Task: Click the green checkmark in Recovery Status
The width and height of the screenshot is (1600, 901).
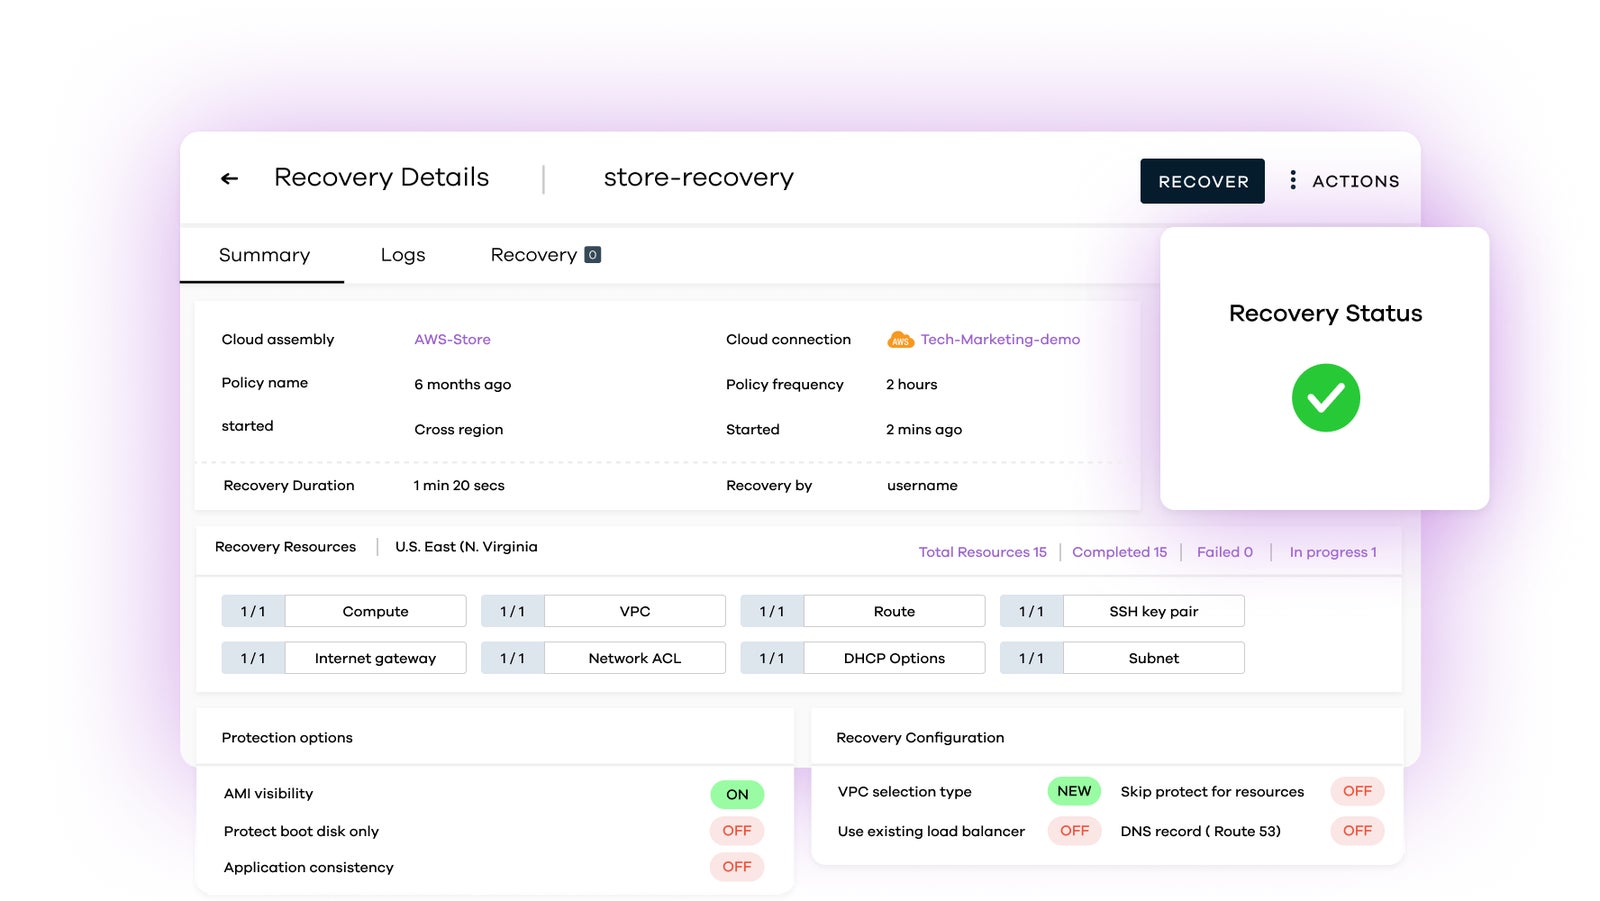Action: coord(1325,397)
